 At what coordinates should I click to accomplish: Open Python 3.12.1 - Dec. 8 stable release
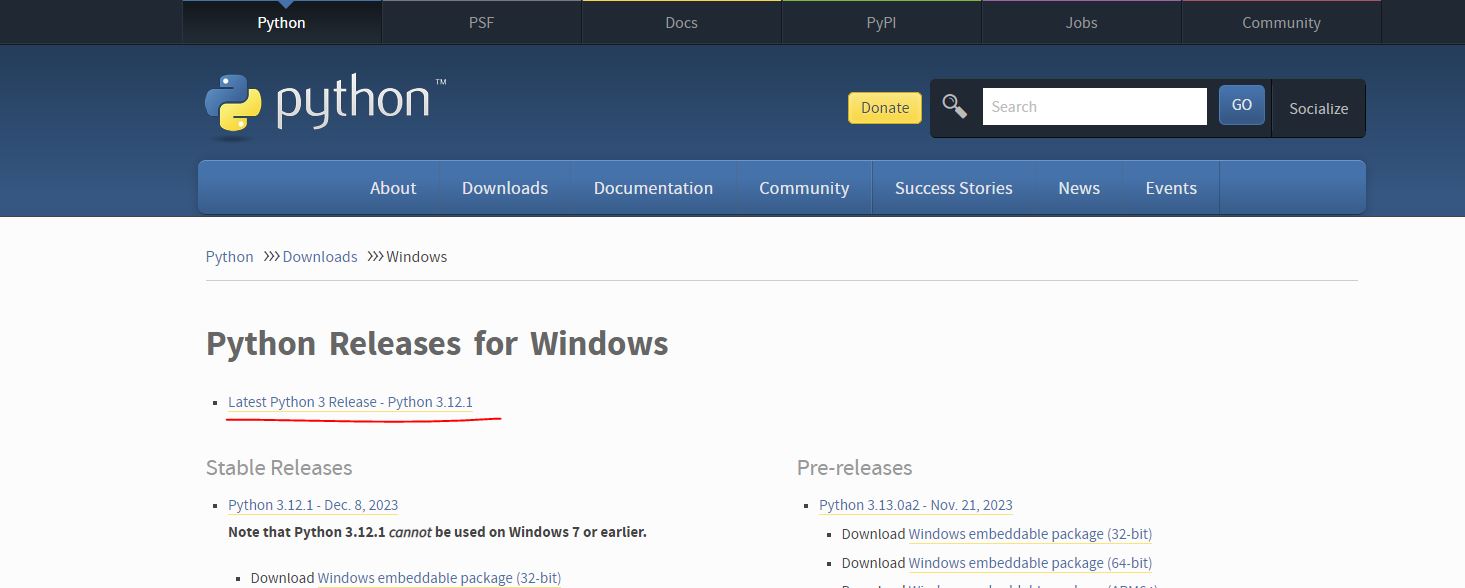coord(313,505)
